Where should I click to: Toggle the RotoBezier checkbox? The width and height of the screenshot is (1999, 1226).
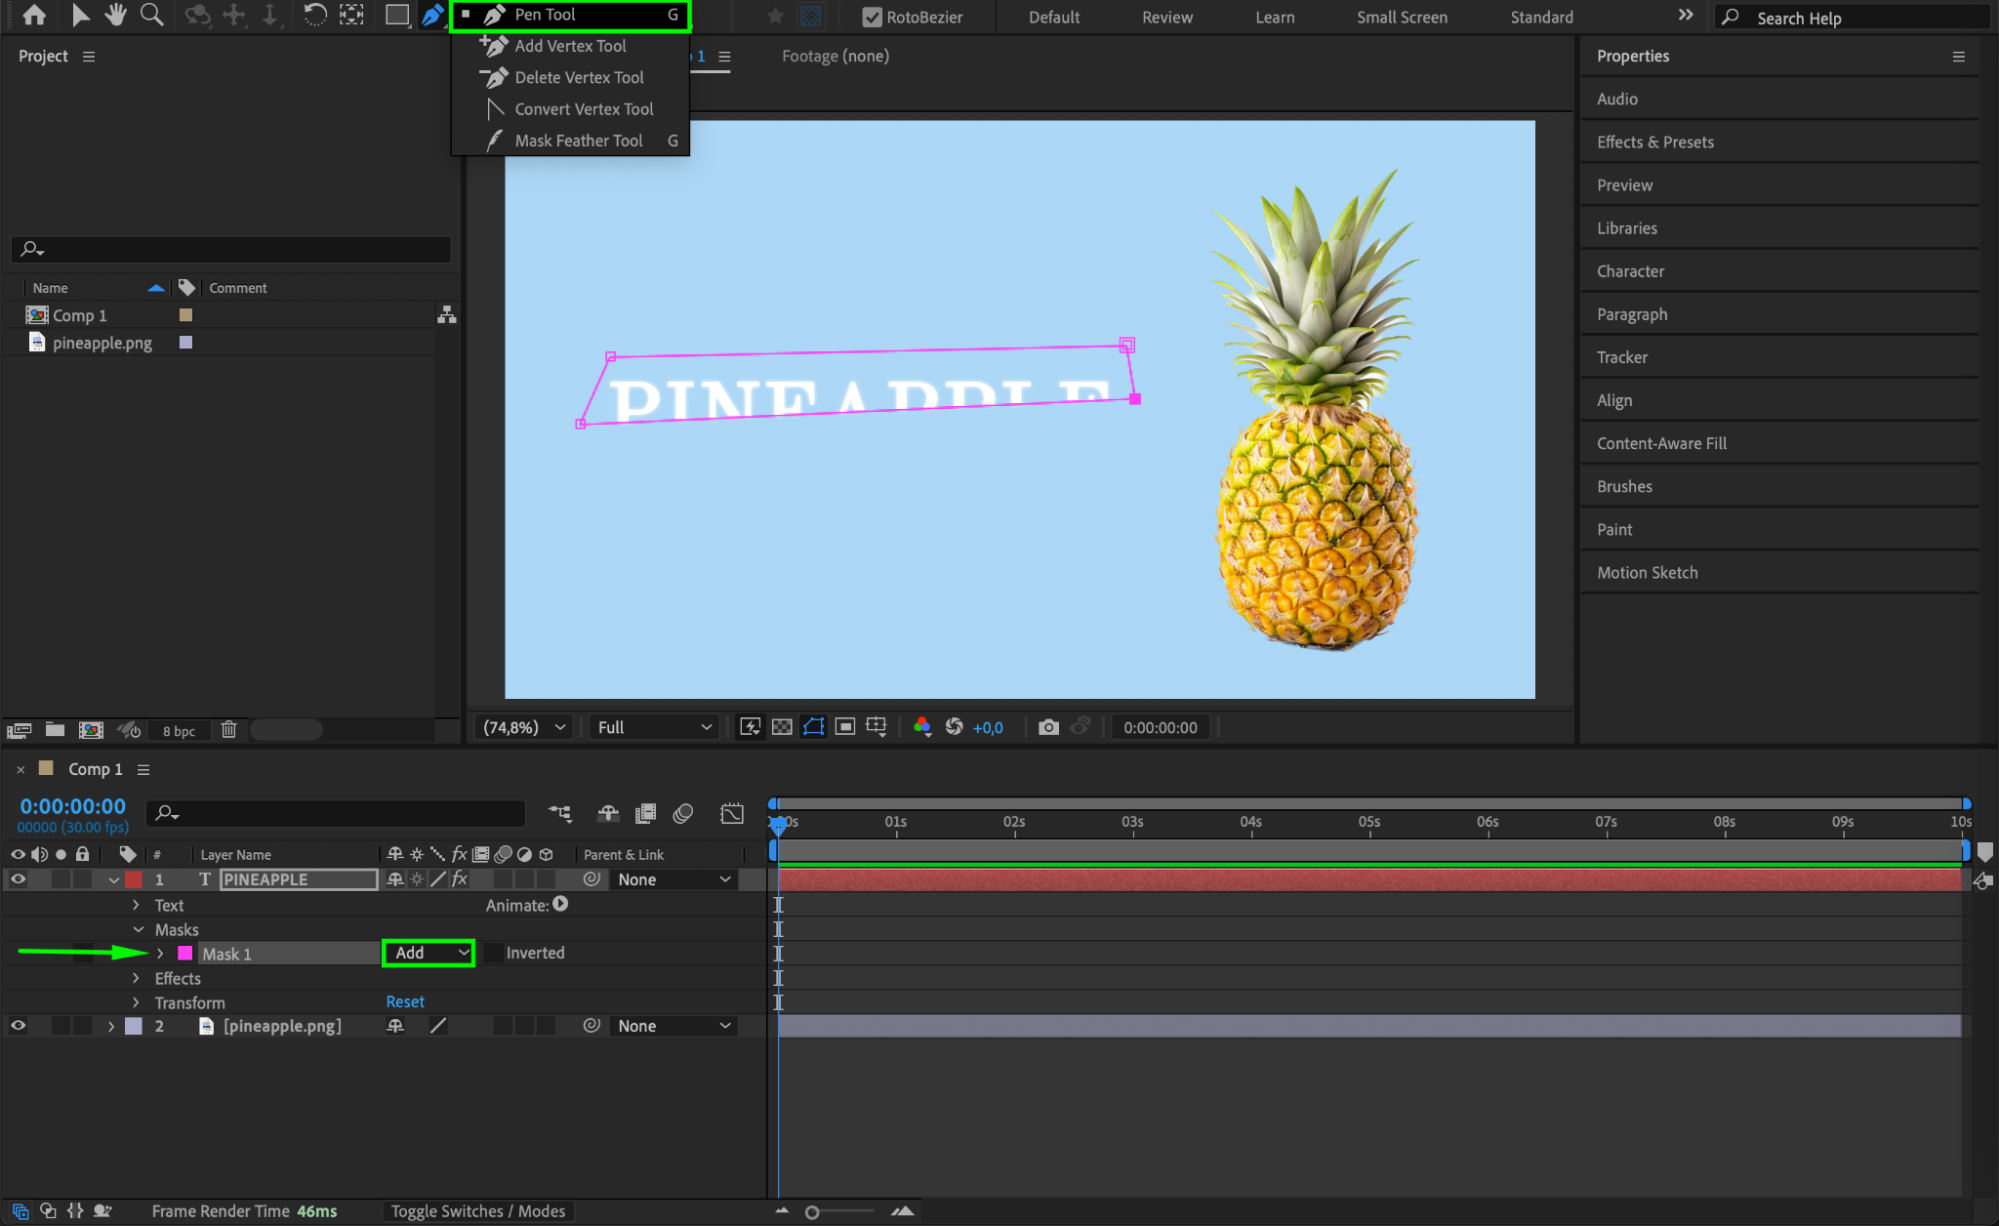click(872, 17)
